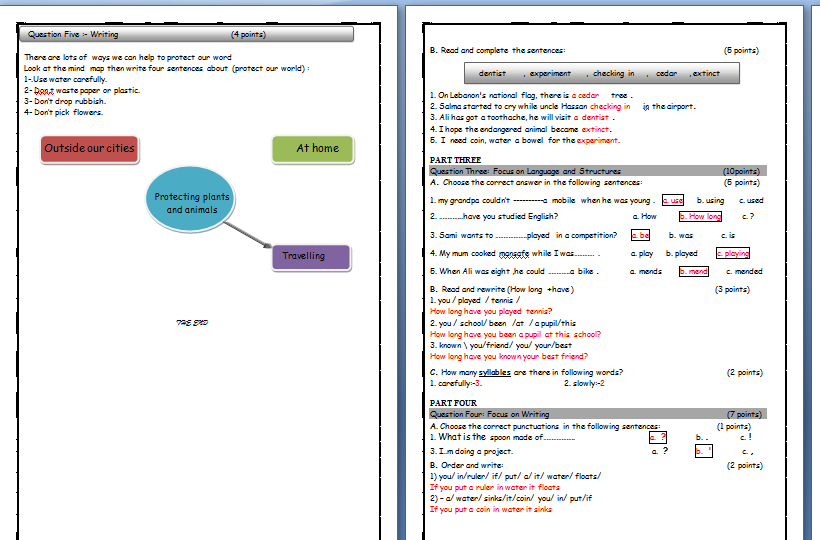Click the "PART FOUR" heading
Image resolution: width=820 pixels, height=540 pixels.
[453, 403]
